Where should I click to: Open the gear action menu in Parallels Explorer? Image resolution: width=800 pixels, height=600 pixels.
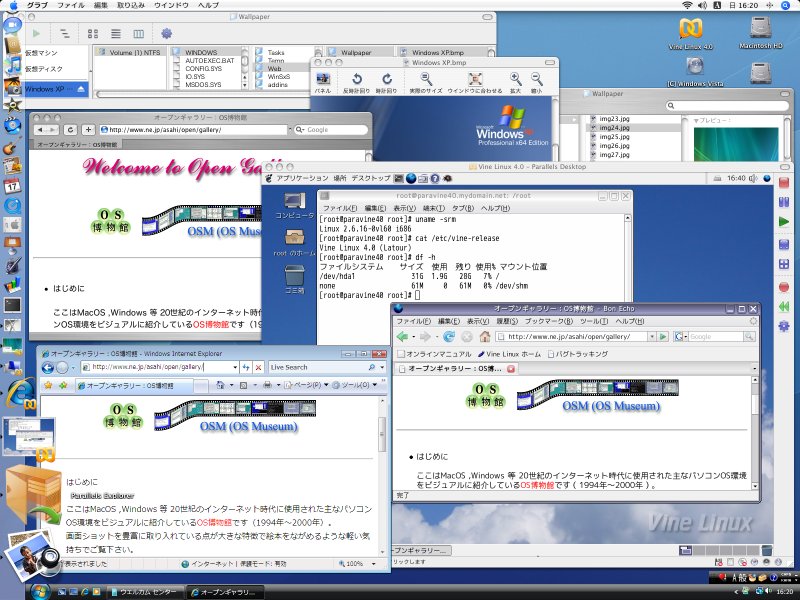pyautogui.click(x=166, y=34)
